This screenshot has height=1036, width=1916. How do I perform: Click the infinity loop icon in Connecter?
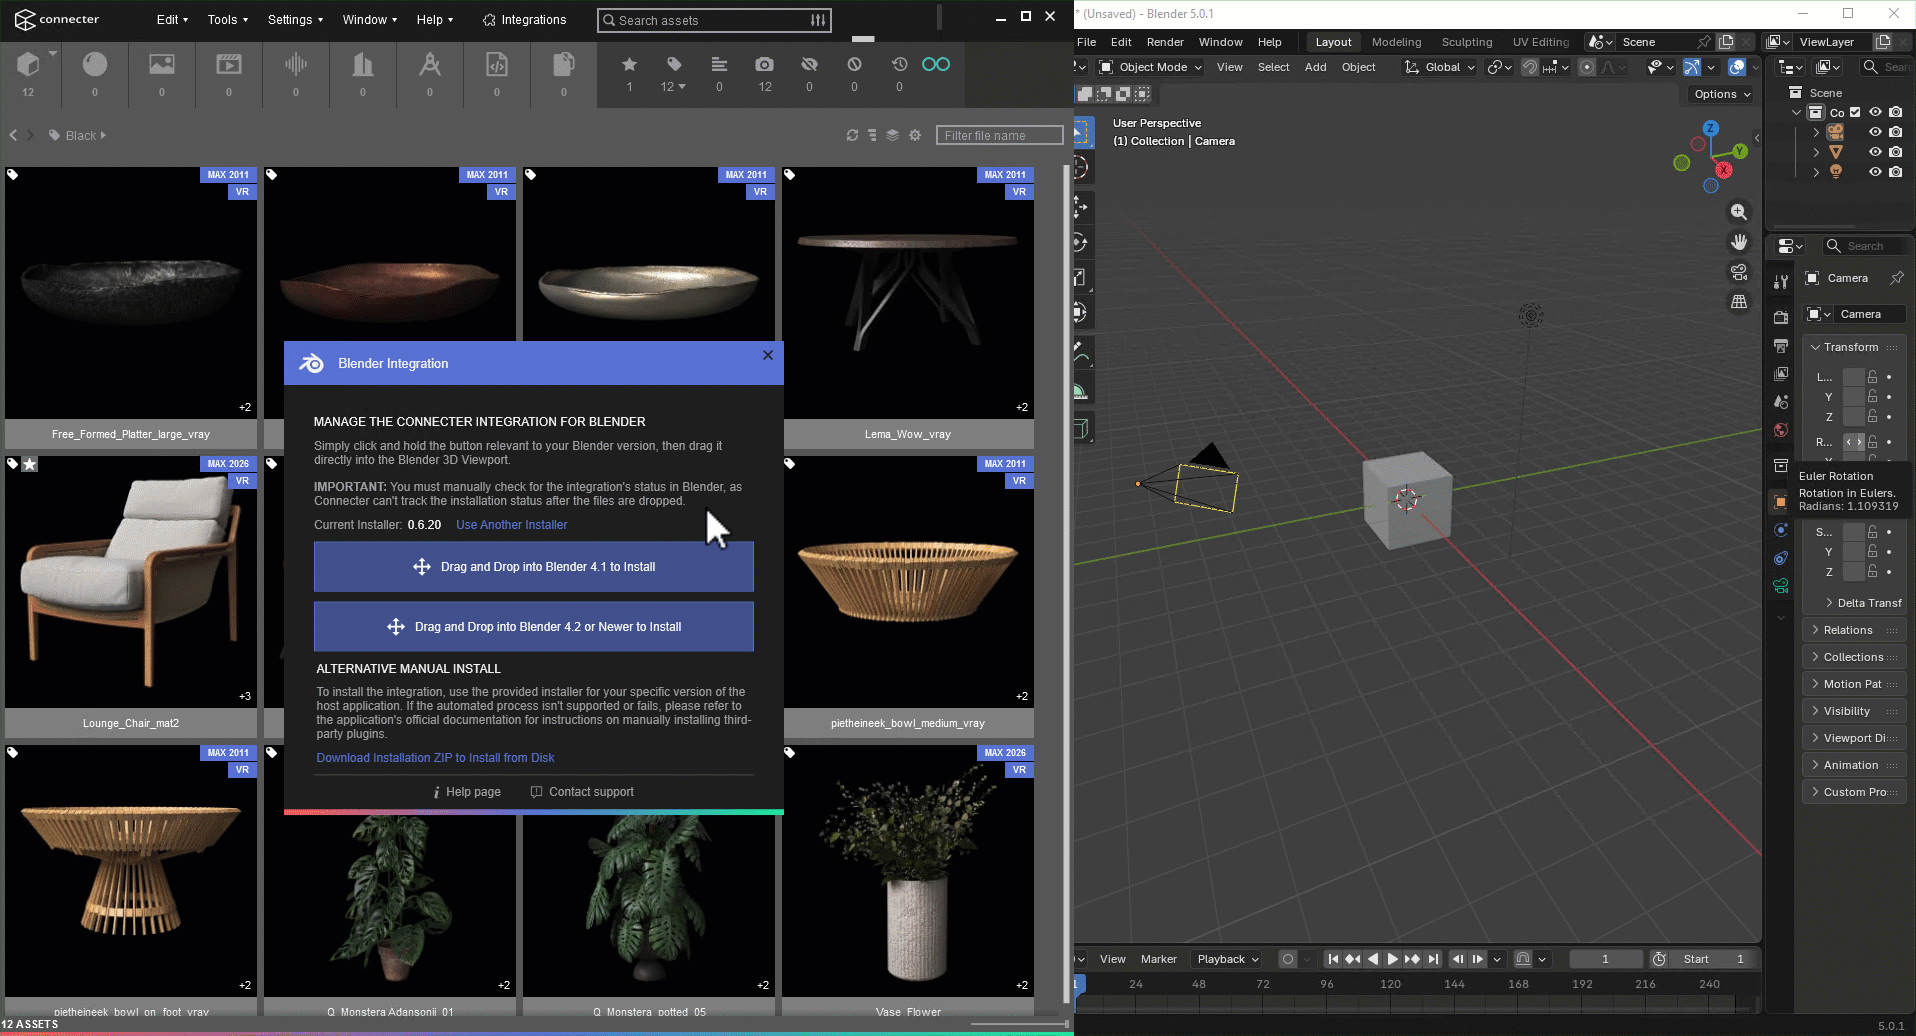pos(936,65)
